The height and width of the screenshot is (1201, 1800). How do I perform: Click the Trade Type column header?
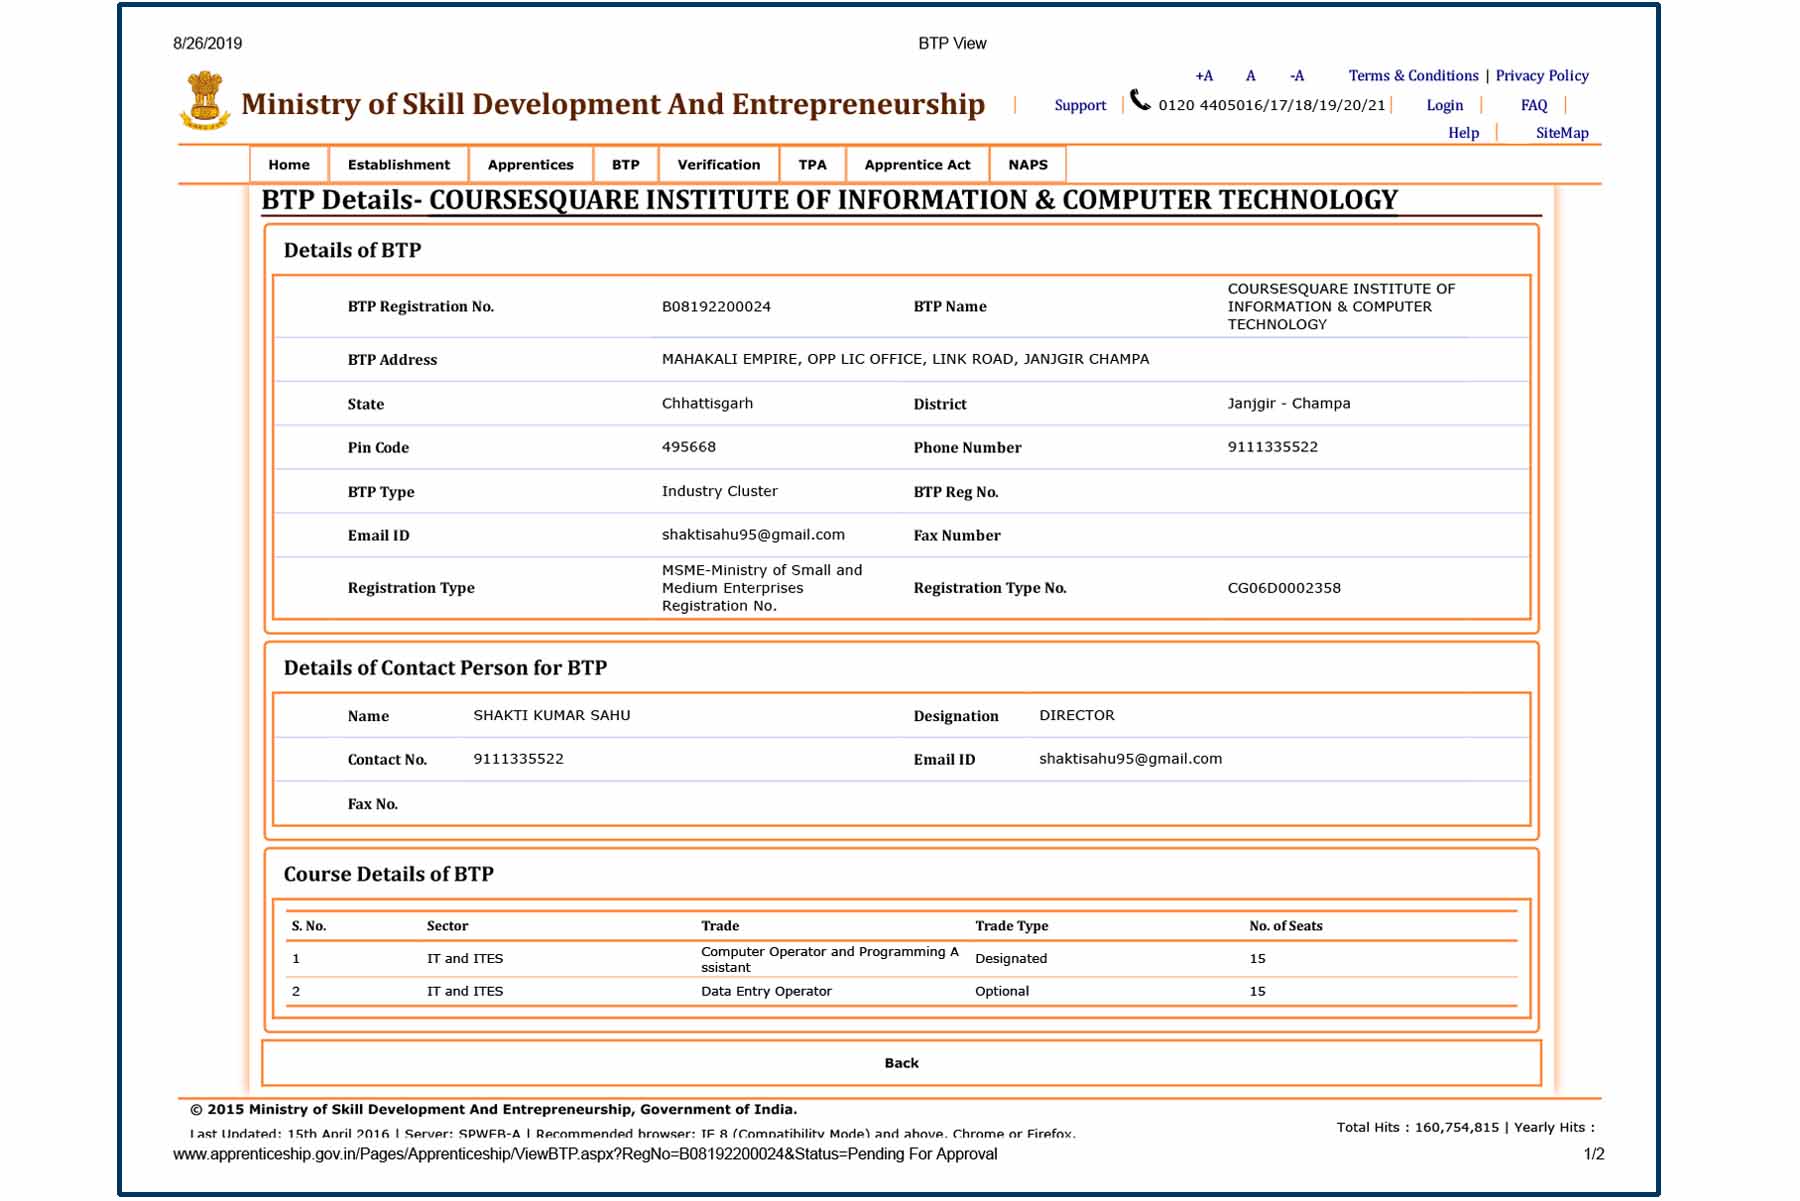tap(1011, 926)
